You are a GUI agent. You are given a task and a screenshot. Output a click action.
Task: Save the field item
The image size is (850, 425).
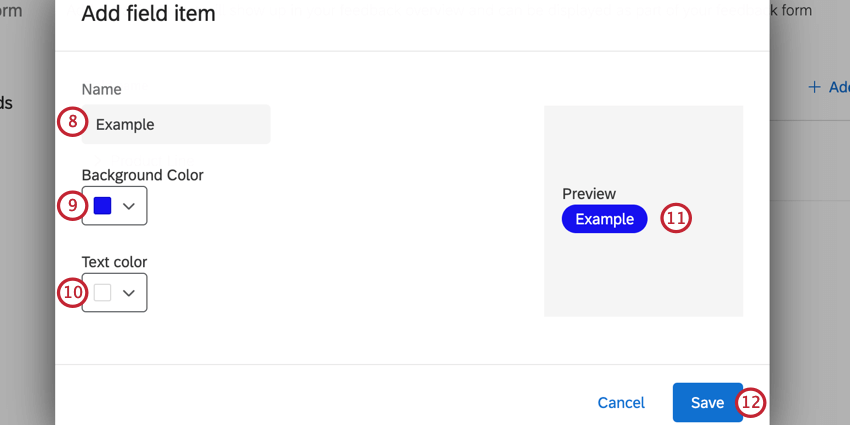tap(707, 402)
